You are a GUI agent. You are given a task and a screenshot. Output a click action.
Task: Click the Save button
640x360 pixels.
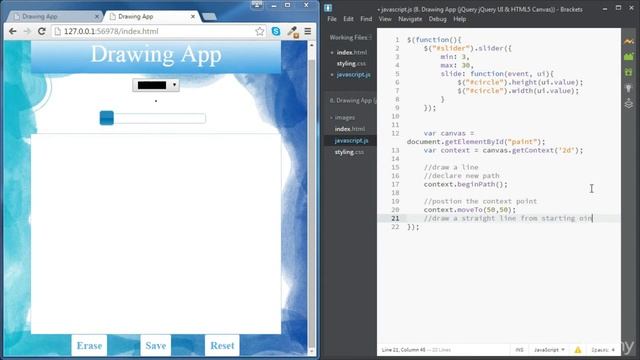[156, 346]
